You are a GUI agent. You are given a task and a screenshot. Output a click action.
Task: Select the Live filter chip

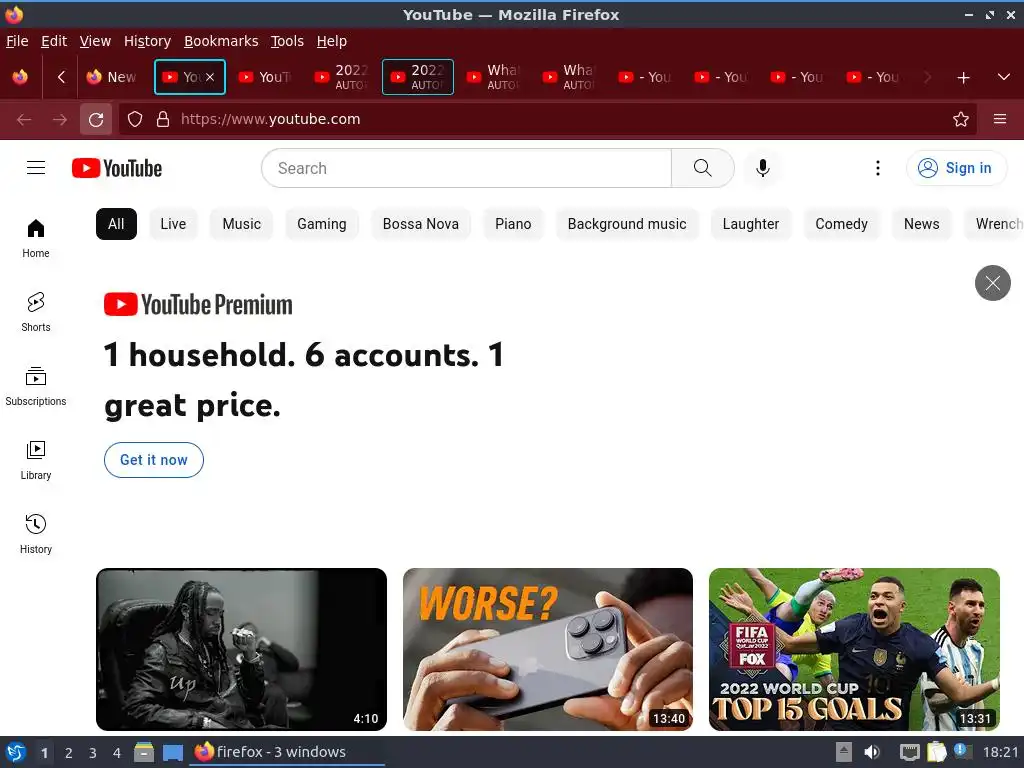[173, 224]
